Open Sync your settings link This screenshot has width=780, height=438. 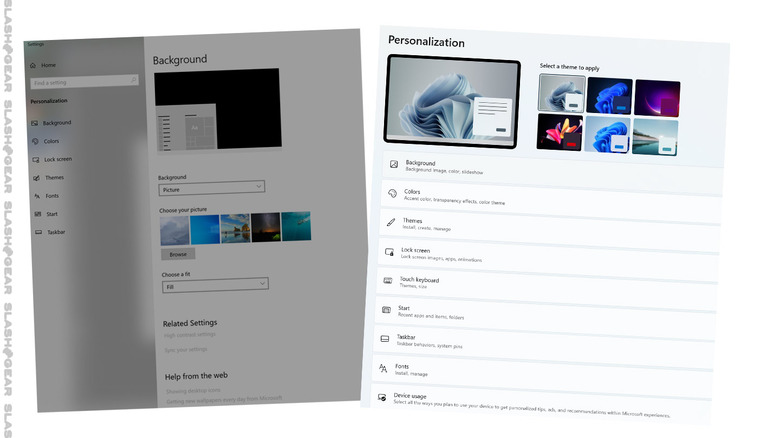click(x=186, y=350)
